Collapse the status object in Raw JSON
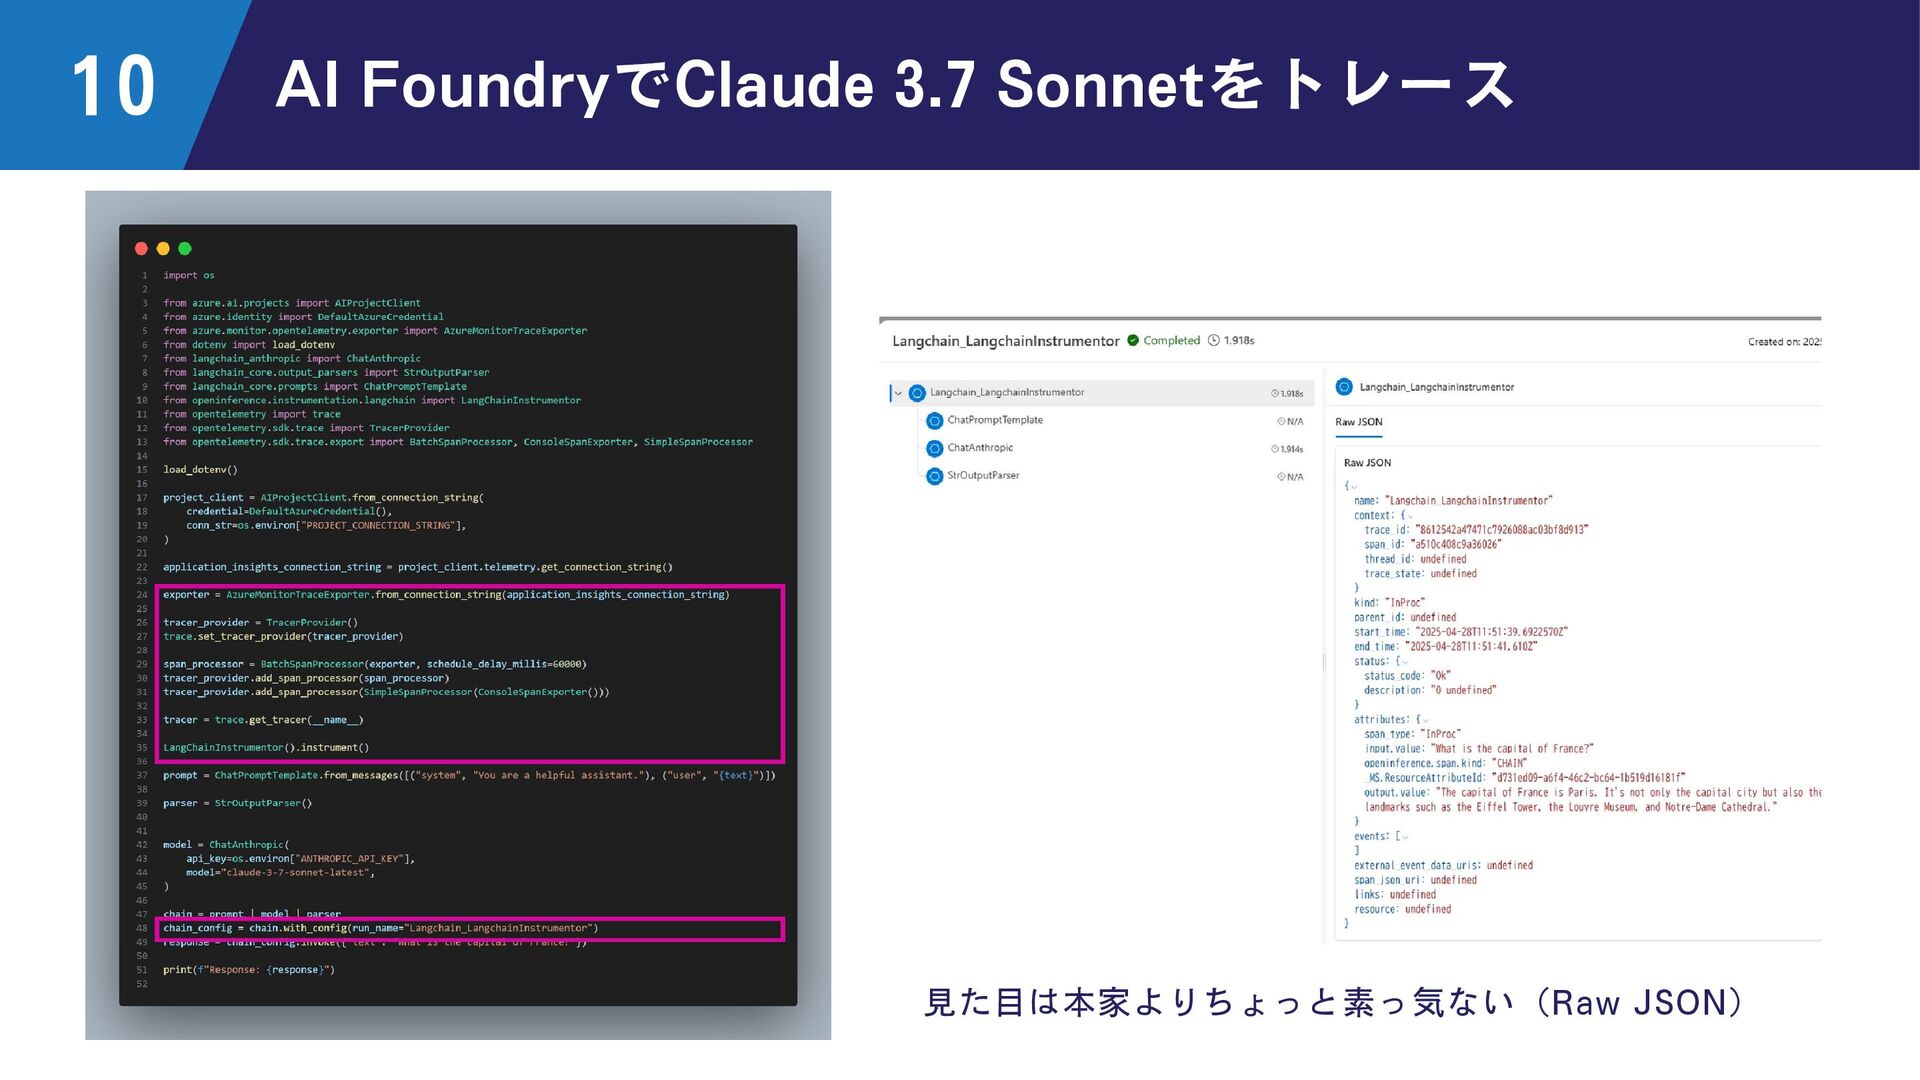Image resolution: width=1920 pixels, height=1080 pixels. point(1405,662)
